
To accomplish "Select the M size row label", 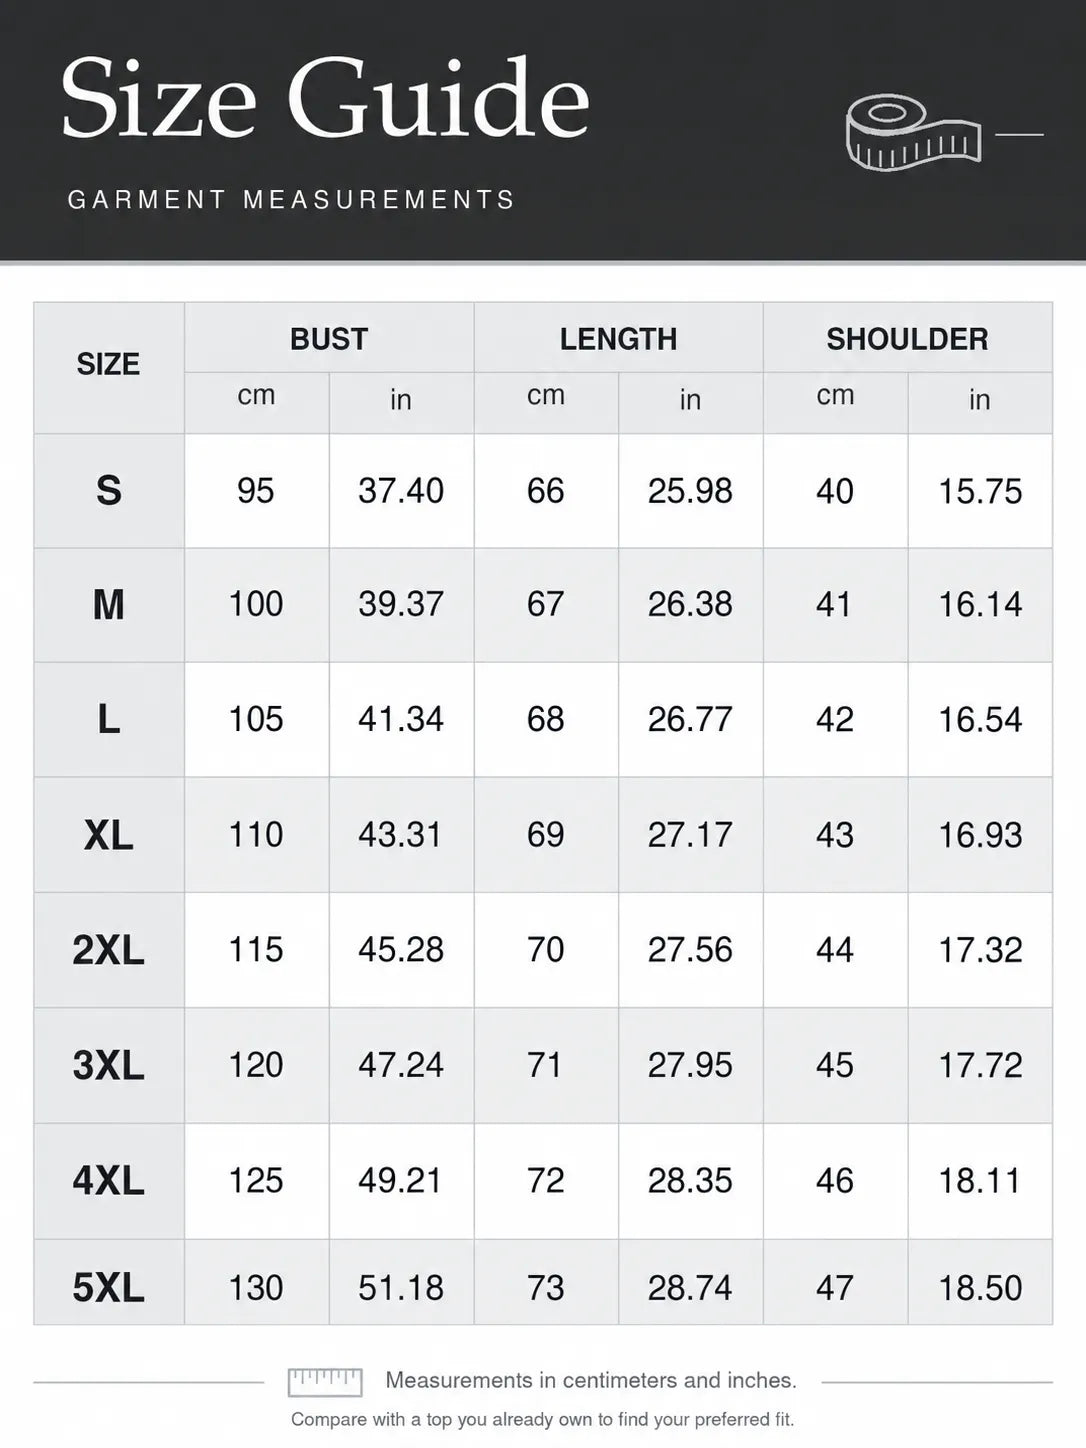I will click(109, 605).
